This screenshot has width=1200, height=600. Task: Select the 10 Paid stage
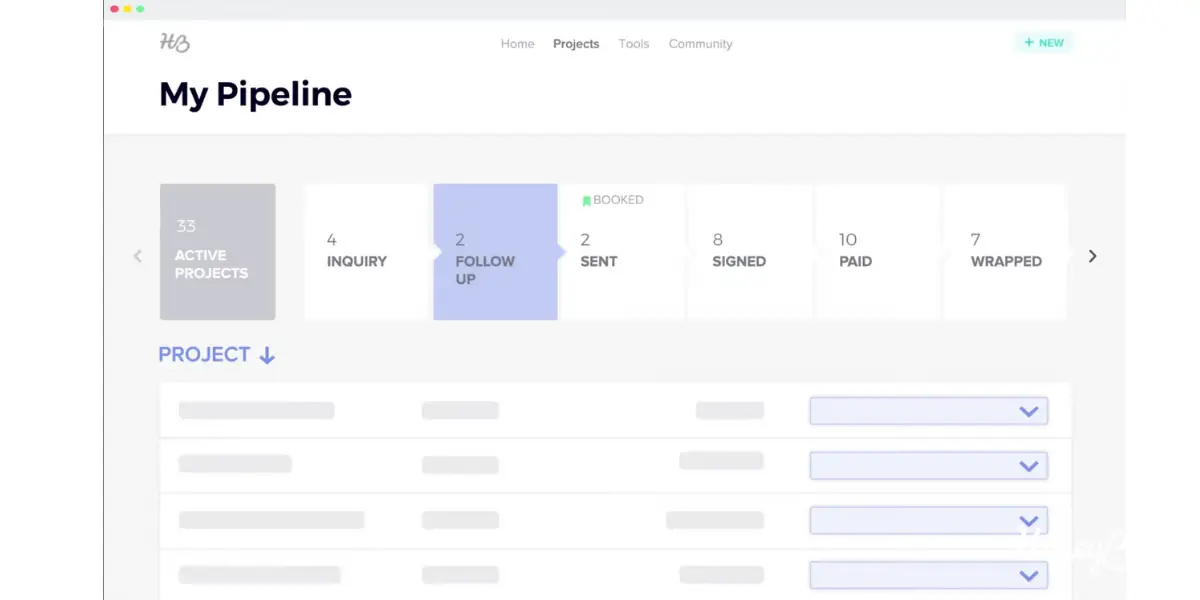[878, 252]
